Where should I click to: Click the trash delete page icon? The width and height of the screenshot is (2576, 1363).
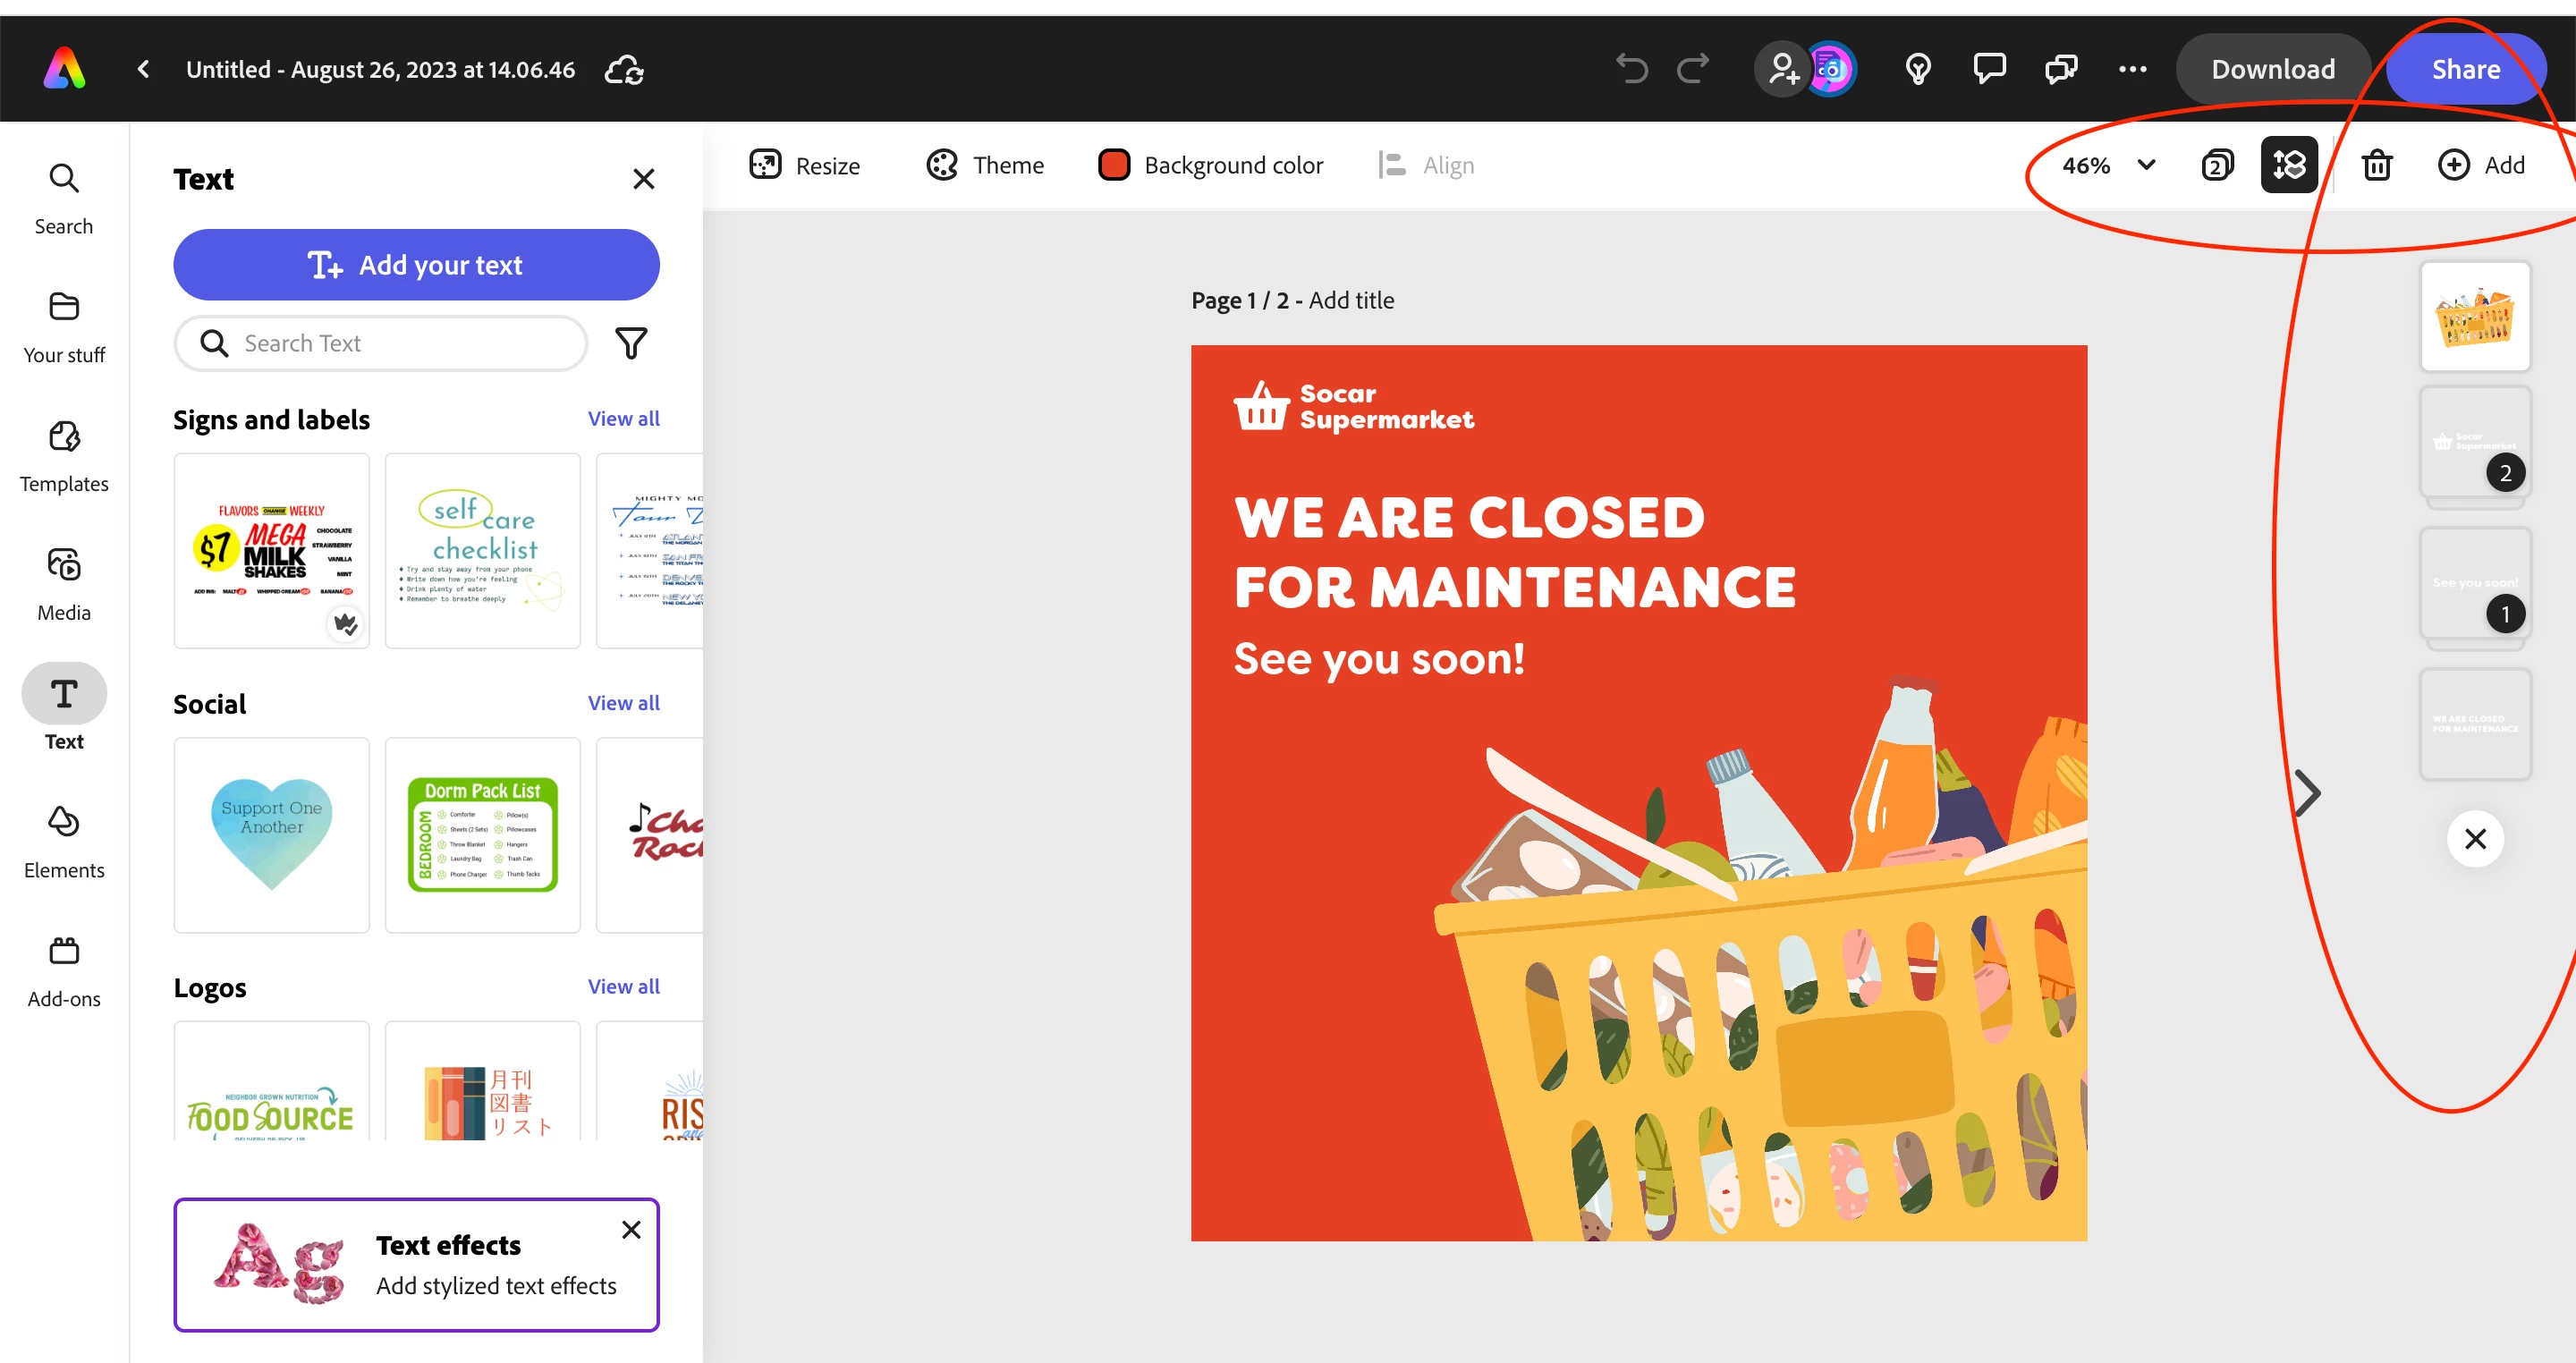point(2376,165)
